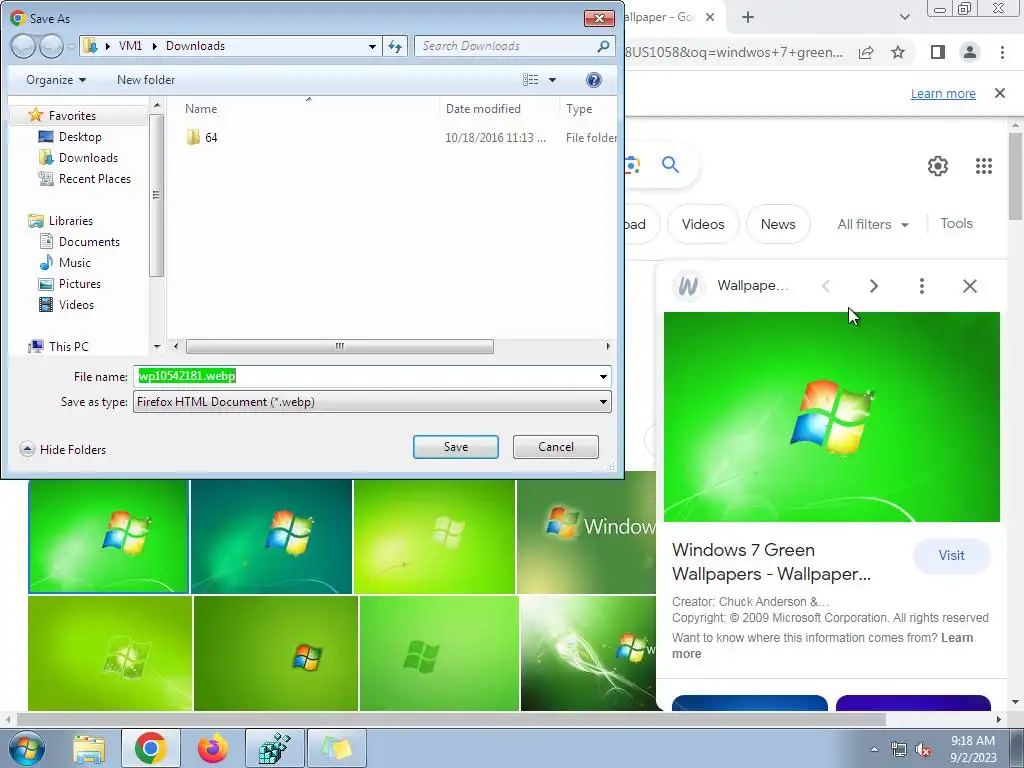Refresh the Downloads folder location

coord(395,46)
